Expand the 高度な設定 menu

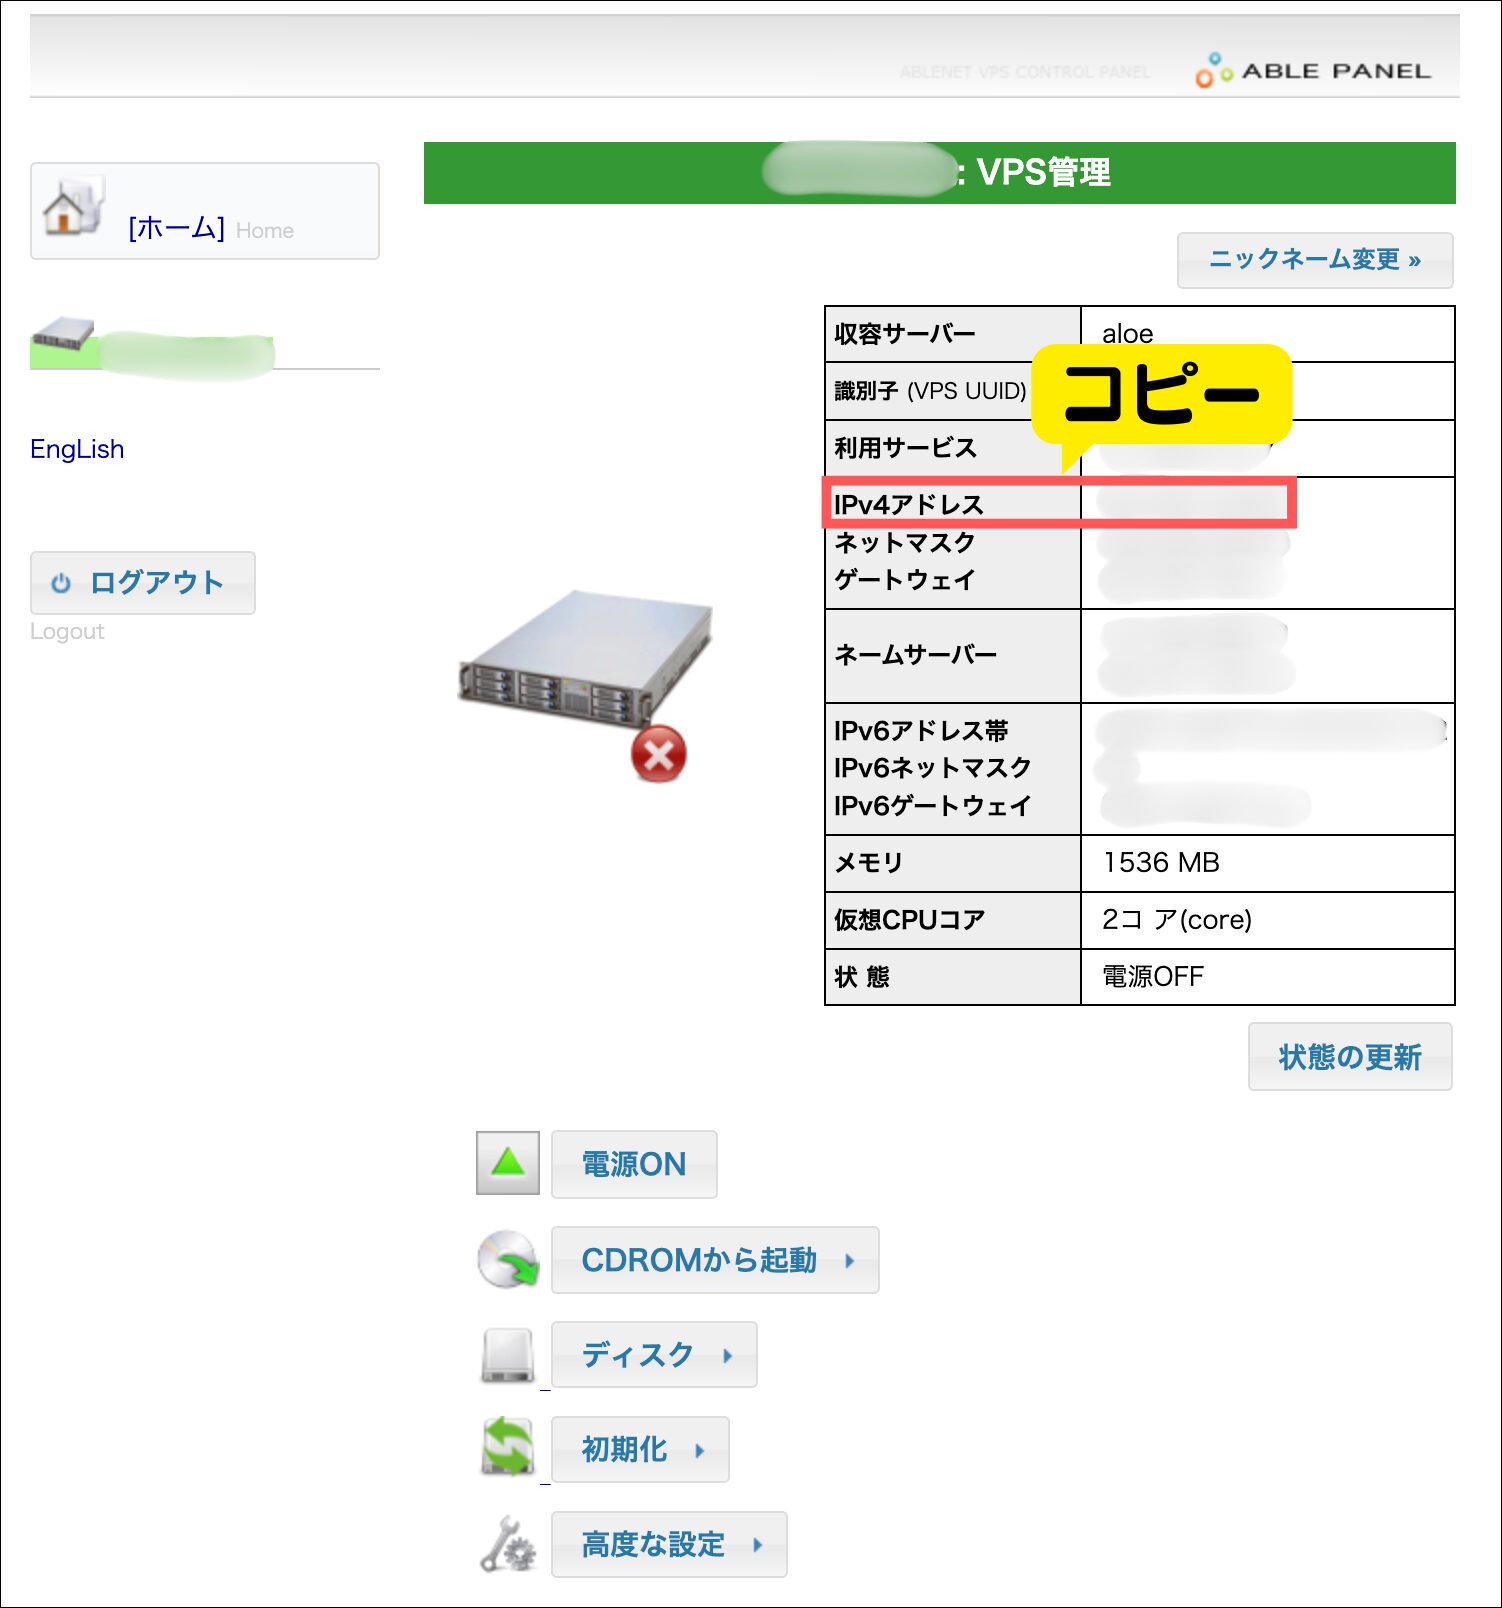coord(669,1544)
